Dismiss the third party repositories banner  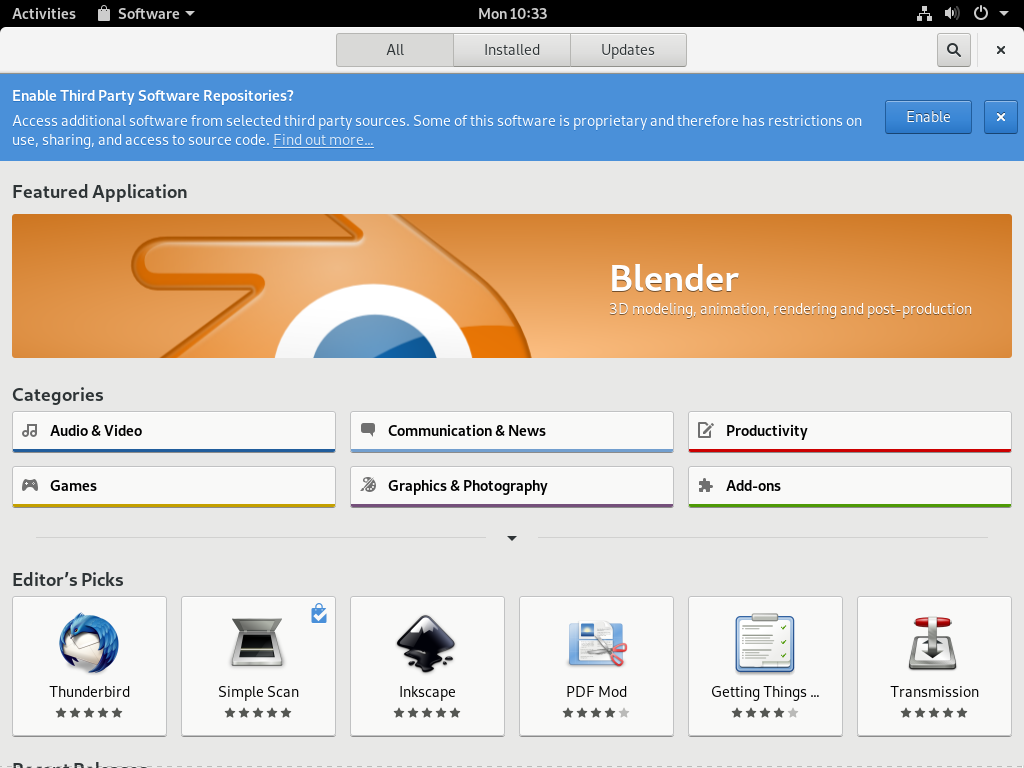(1000, 117)
